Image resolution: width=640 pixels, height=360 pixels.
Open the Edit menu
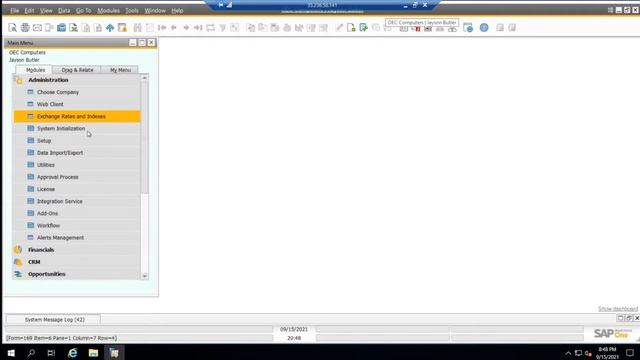(29, 11)
